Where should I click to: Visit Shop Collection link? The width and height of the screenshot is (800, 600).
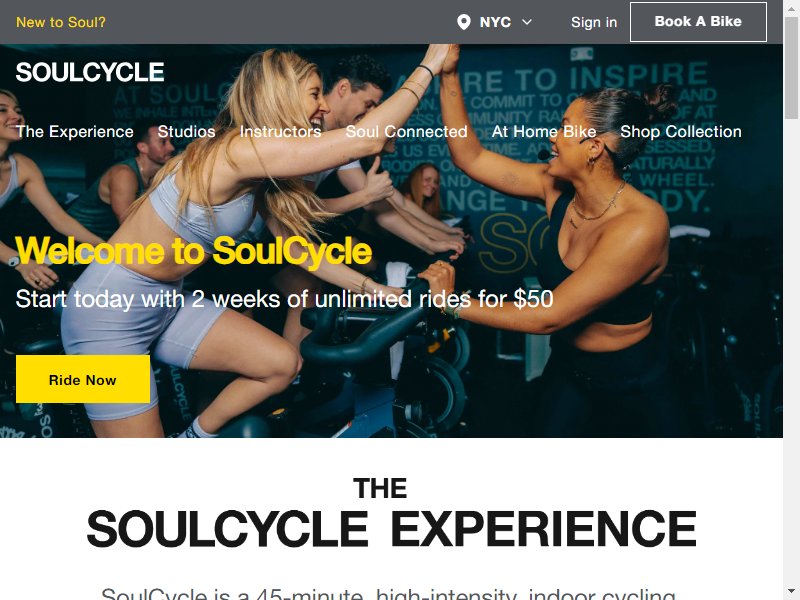(x=681, y=131)
